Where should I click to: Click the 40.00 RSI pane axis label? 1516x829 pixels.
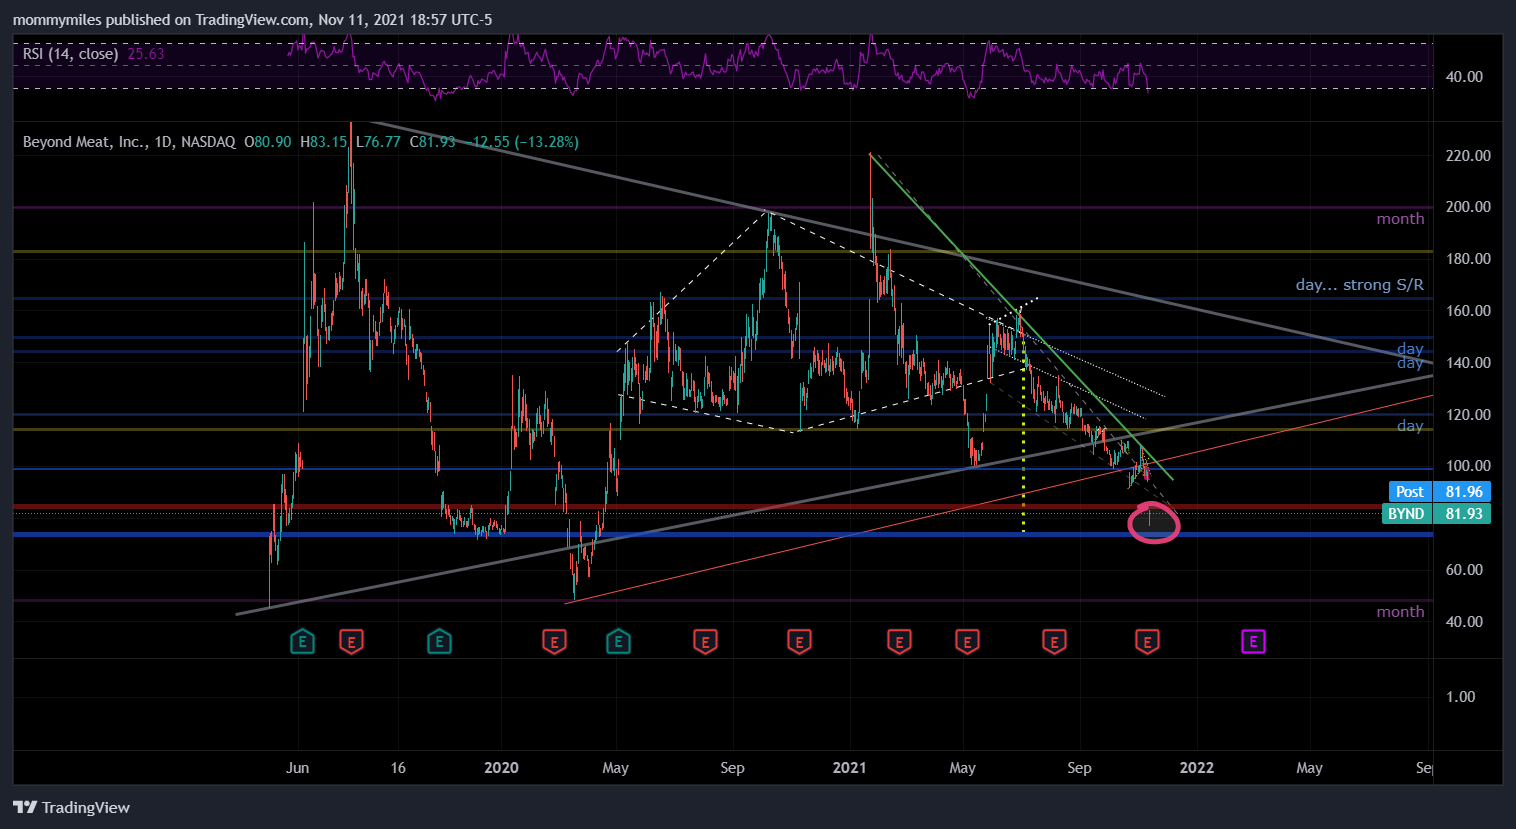1464,77
